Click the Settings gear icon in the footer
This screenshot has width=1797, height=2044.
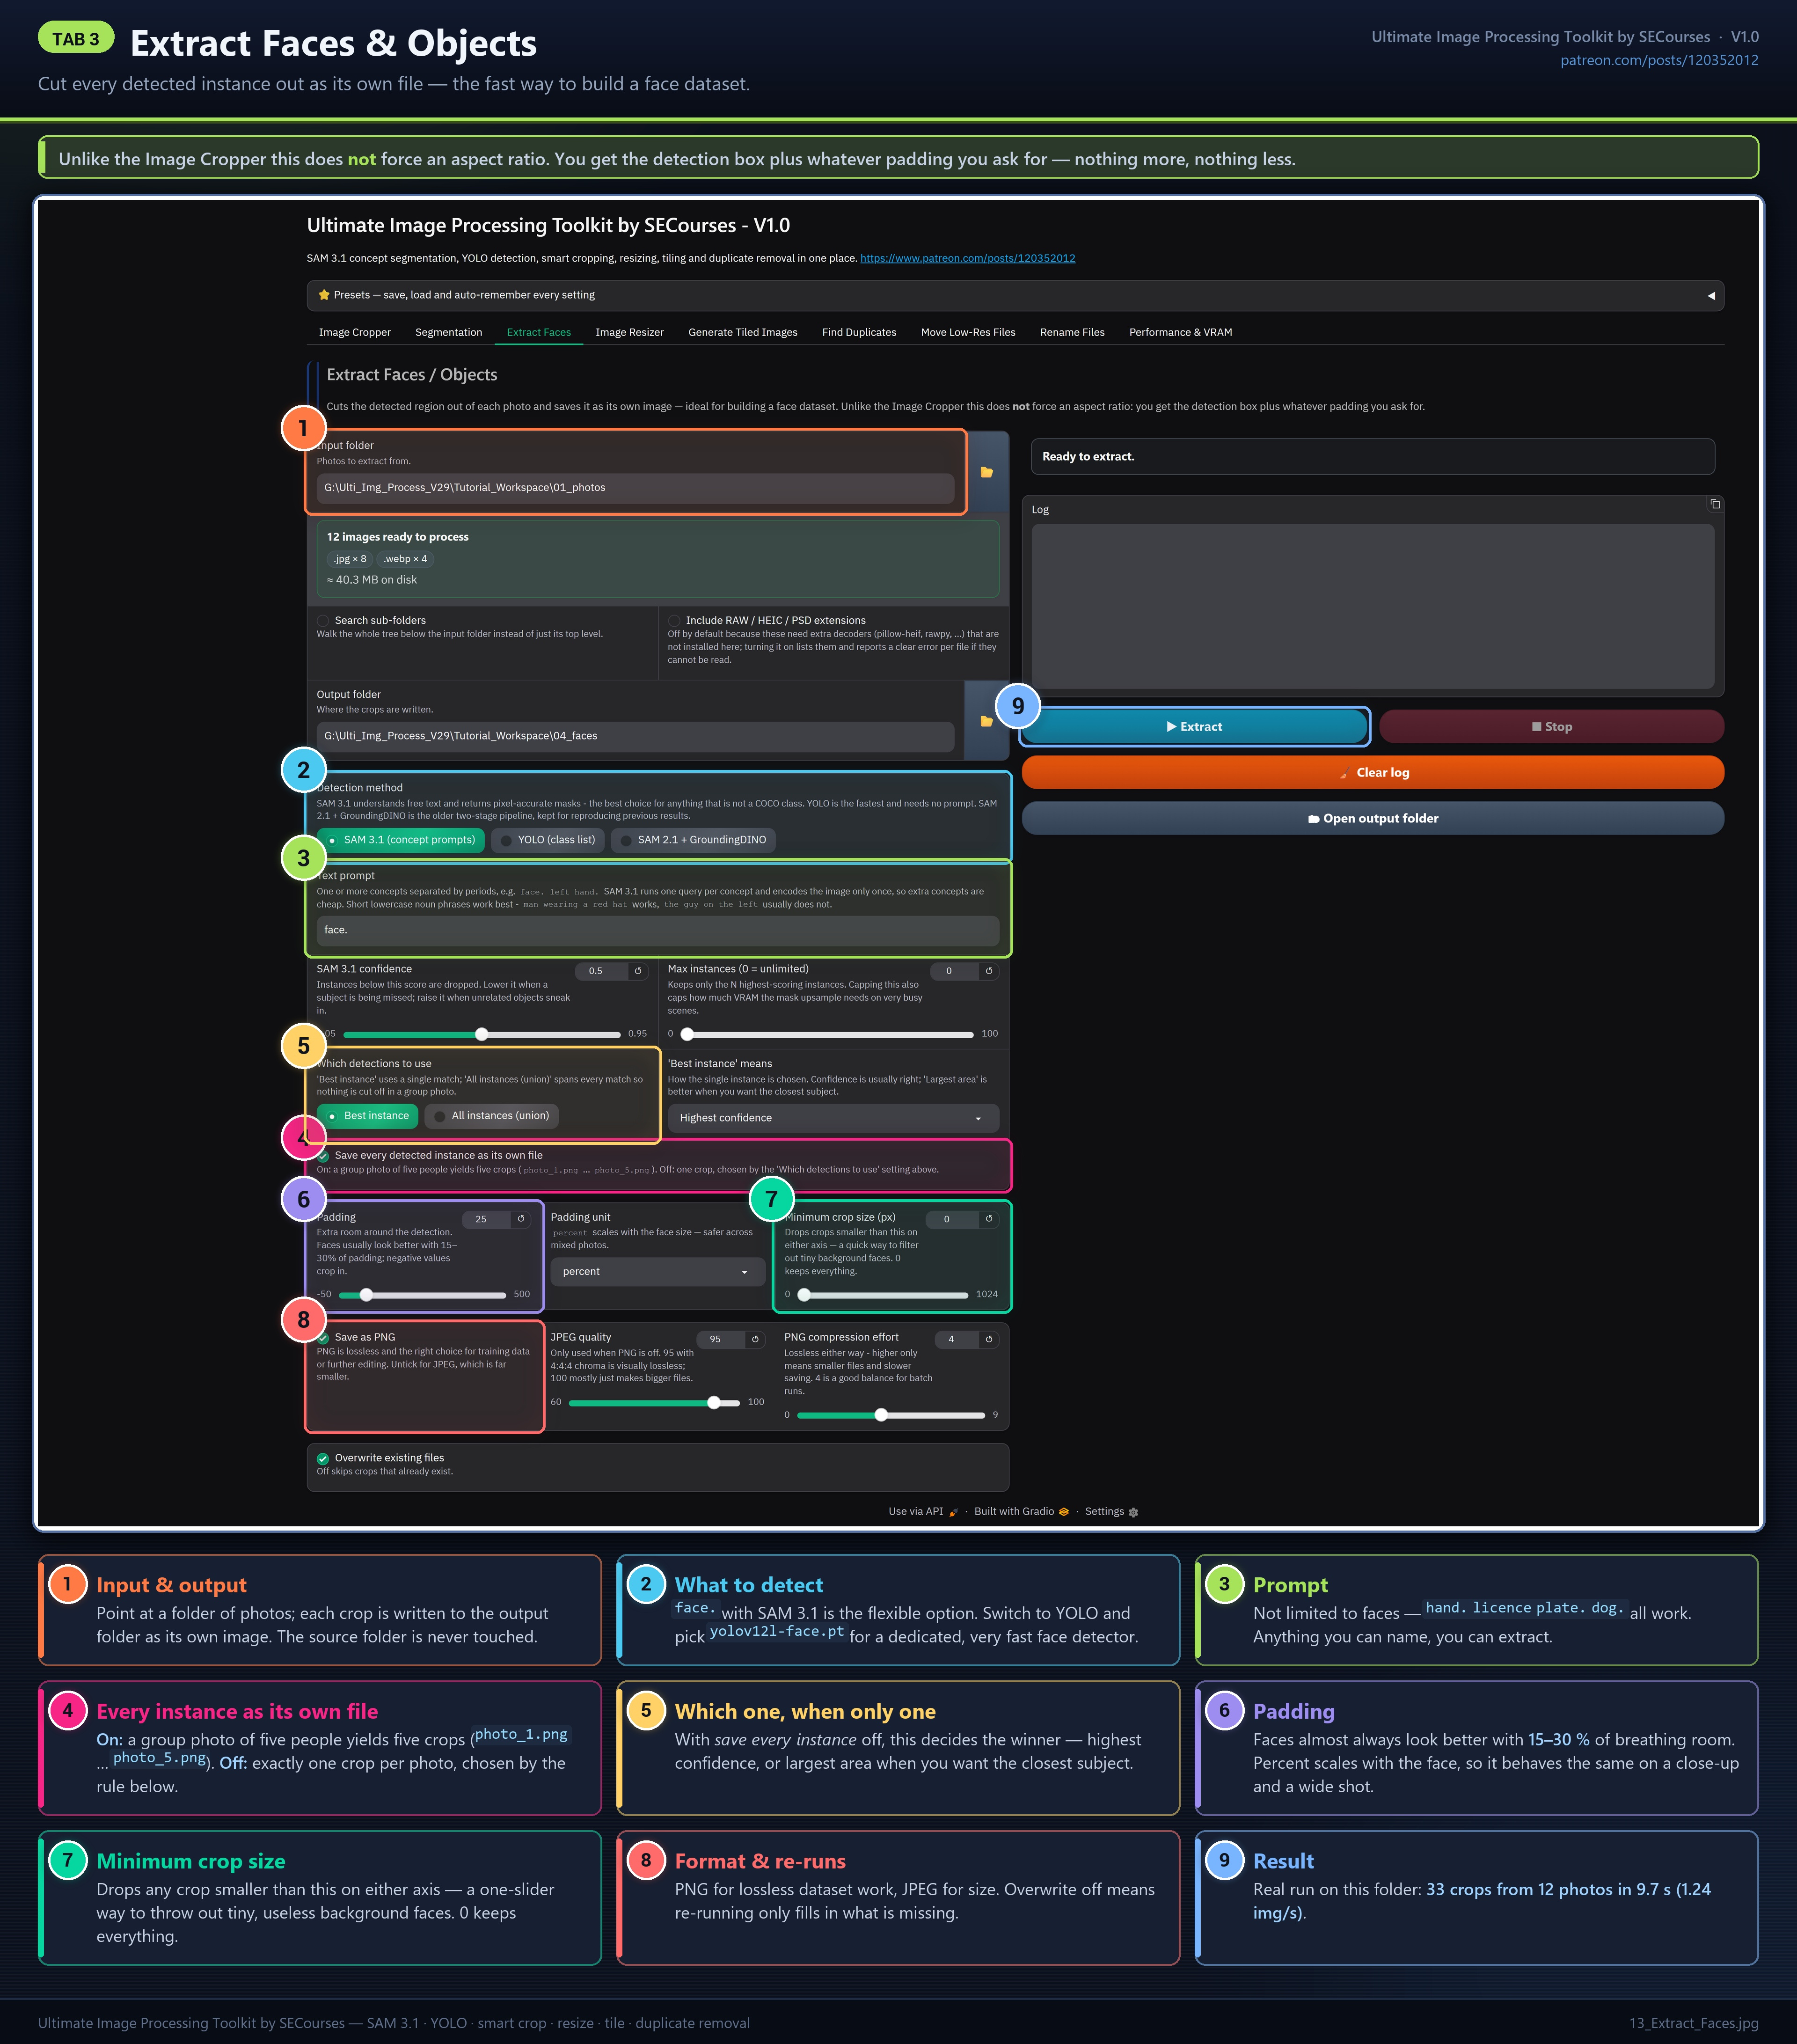(1133, 1512)
